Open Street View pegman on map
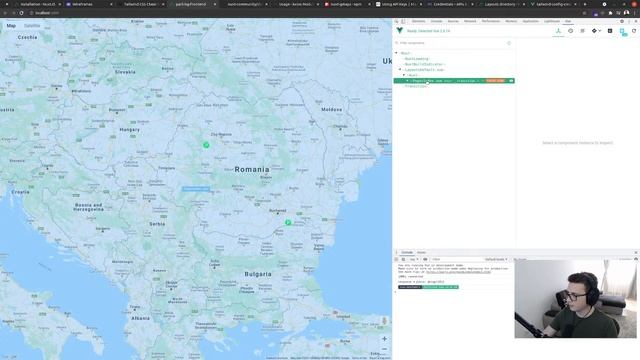Image resolution: width=640 pixels, height=360 pixels. pos(384,321)
